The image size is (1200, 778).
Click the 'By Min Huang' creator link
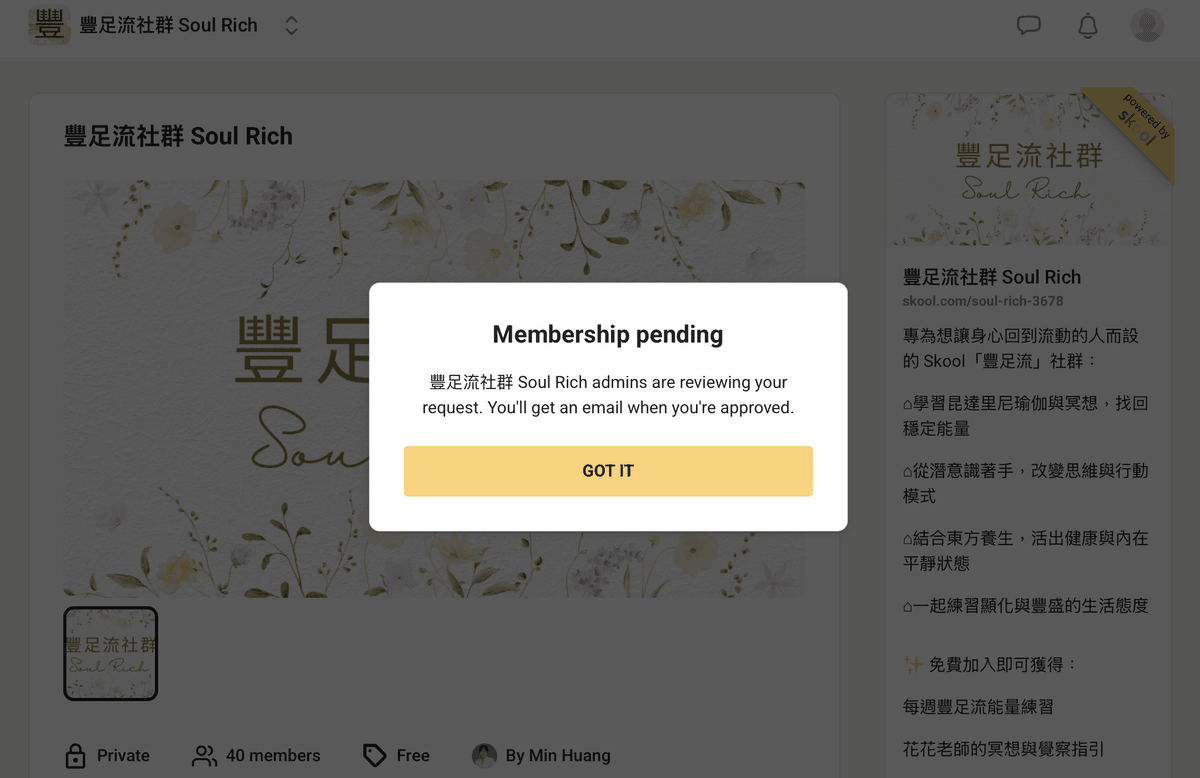[x=558, y=756]
